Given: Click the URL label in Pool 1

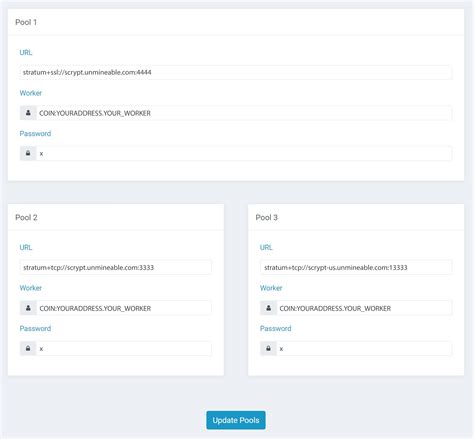Looking at the screenshot, I should (x=26, y=52).
